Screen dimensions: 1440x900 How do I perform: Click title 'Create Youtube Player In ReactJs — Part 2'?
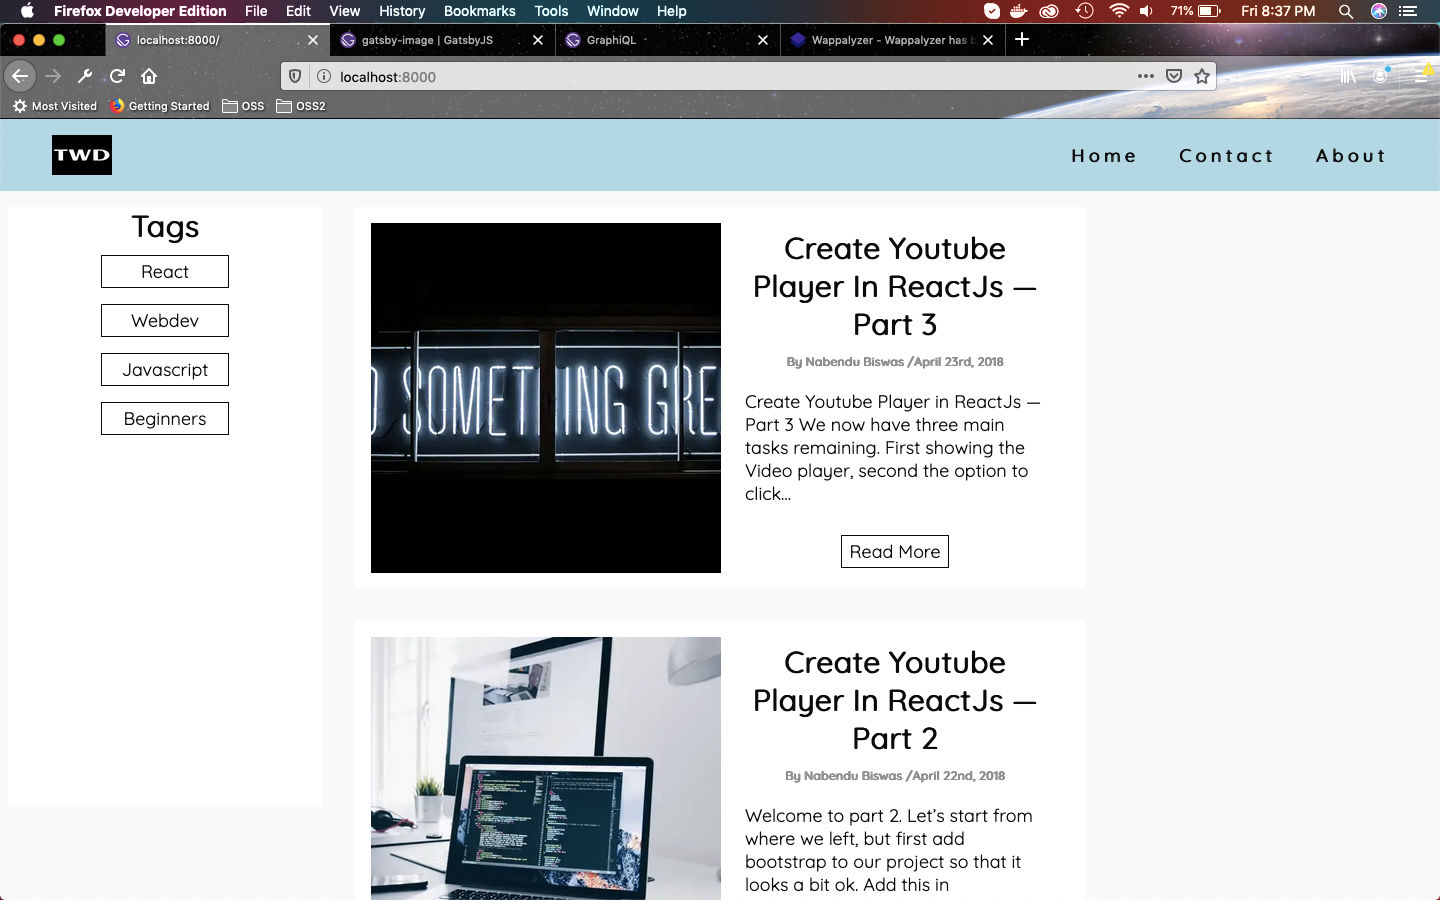coord(895,700)
